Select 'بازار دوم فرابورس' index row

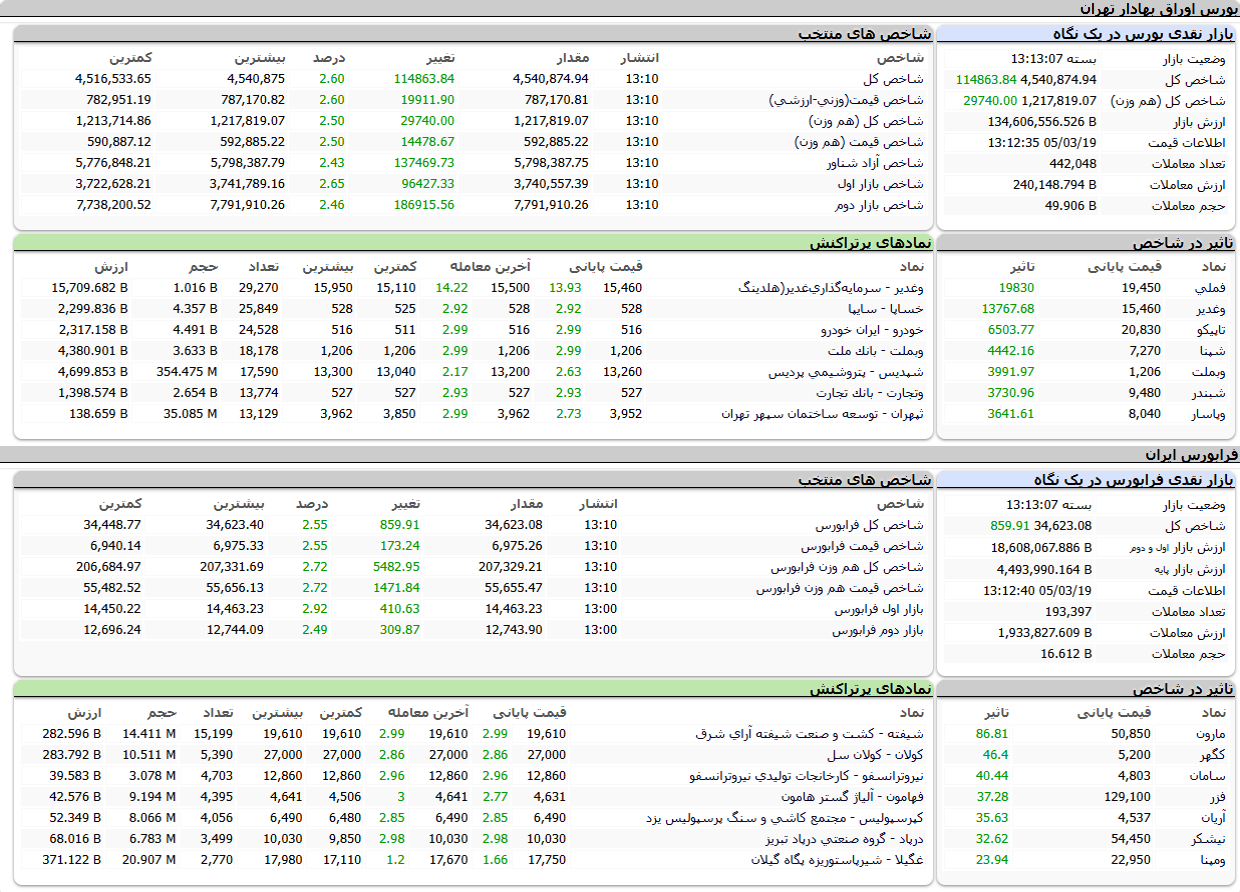(x=473, y=629)
